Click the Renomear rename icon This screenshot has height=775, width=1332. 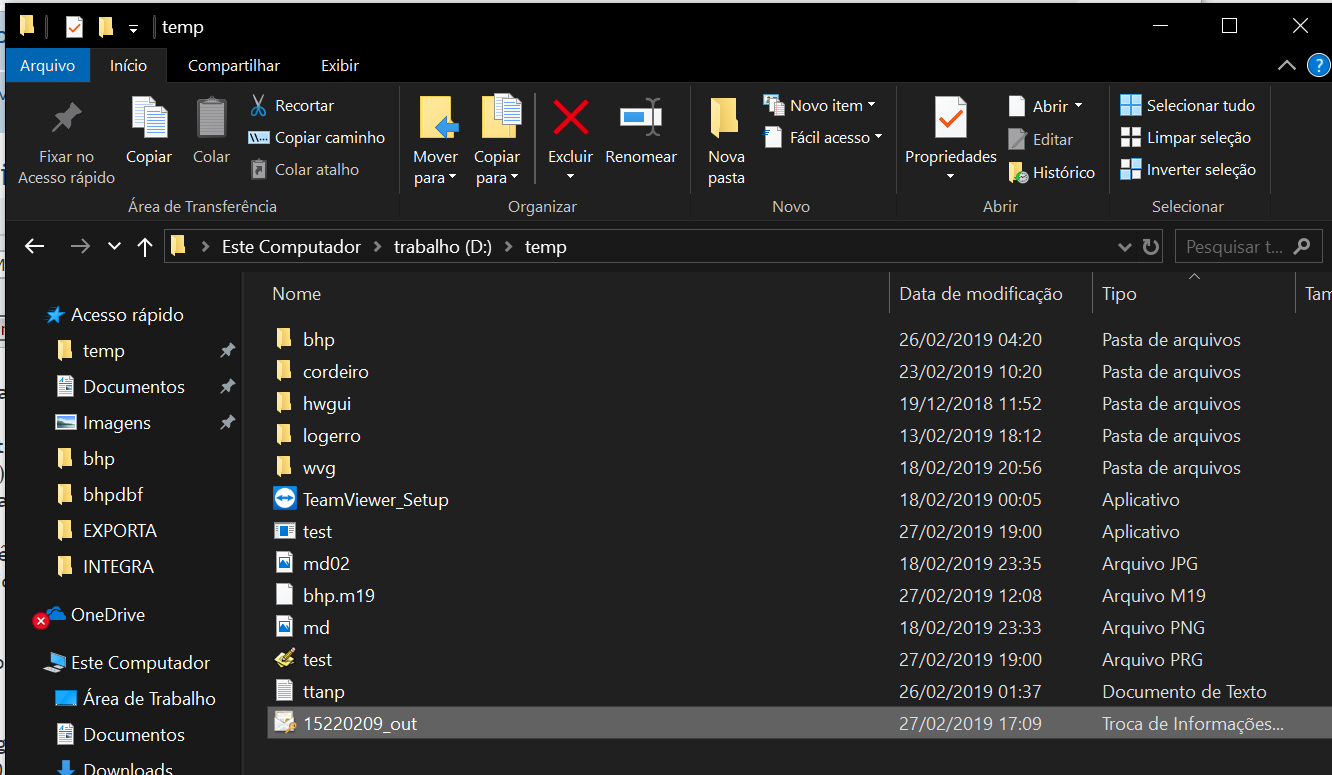click(x=640, y=118)
